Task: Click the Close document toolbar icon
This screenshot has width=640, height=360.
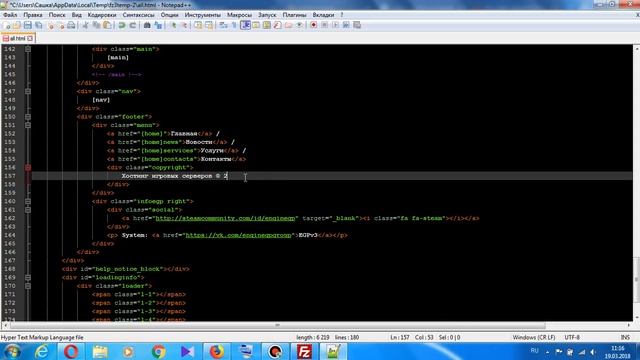Action: pos(50,25)
